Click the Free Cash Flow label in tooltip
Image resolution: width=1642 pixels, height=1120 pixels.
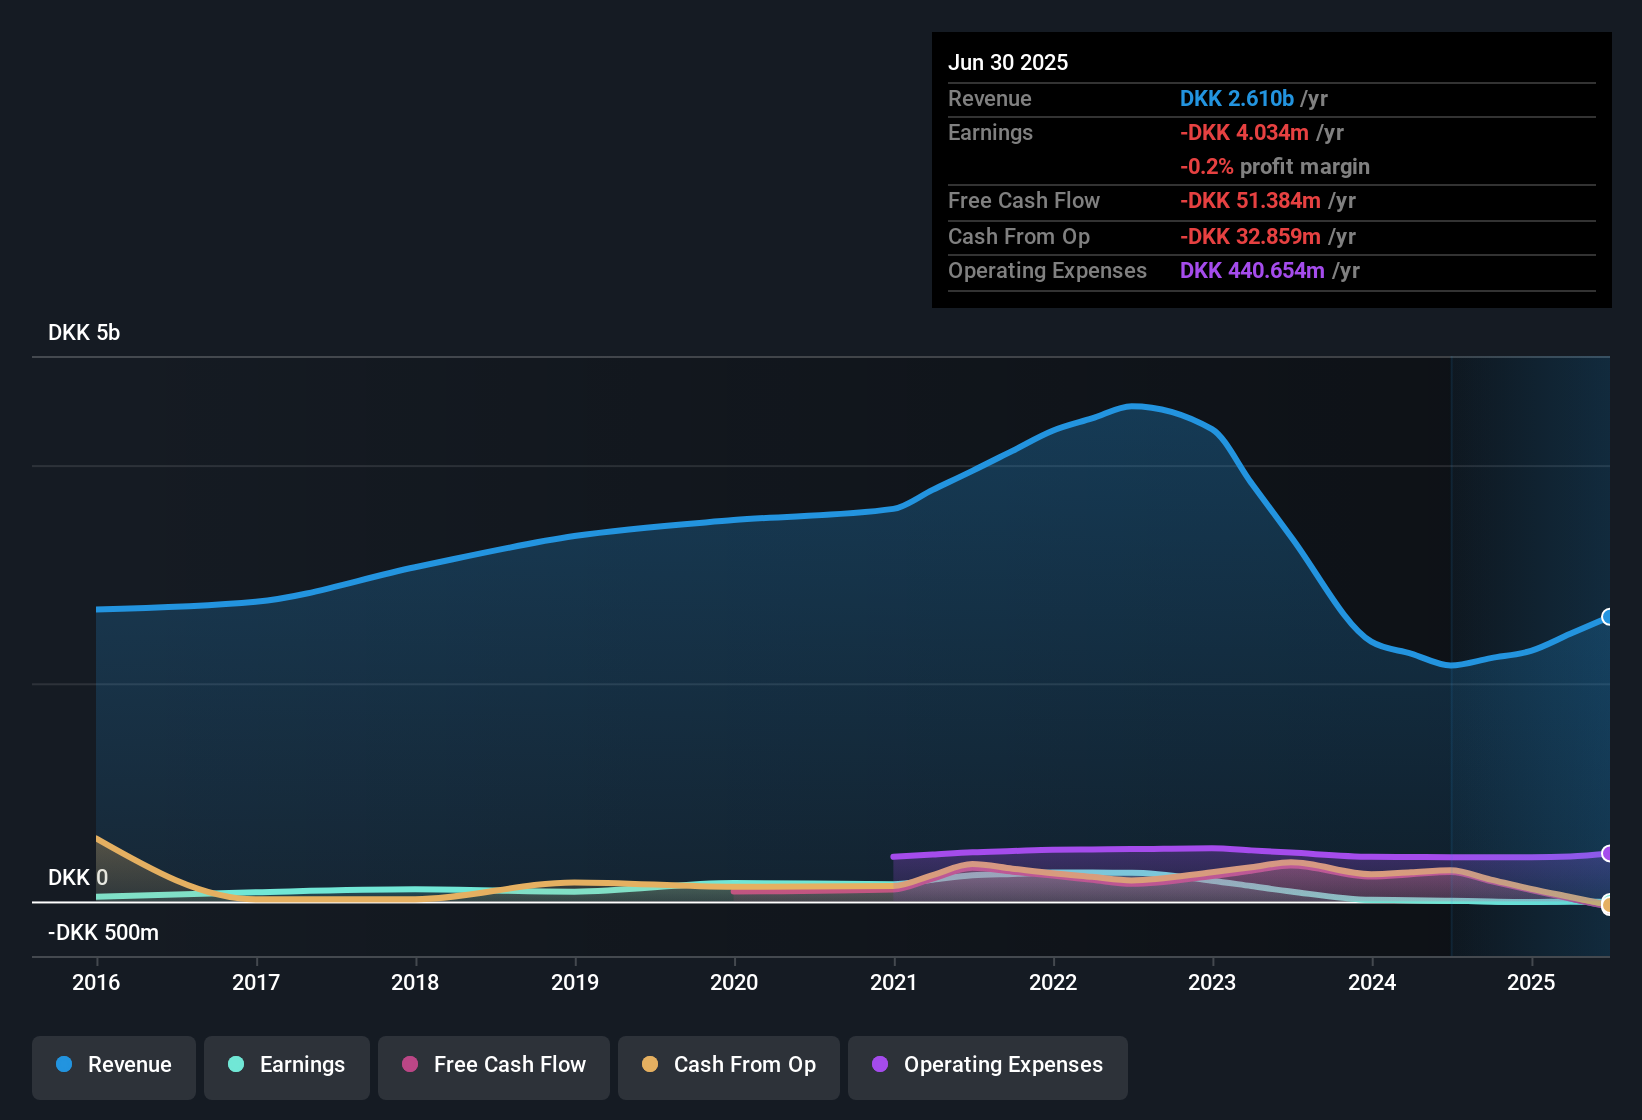point(1024,201)
